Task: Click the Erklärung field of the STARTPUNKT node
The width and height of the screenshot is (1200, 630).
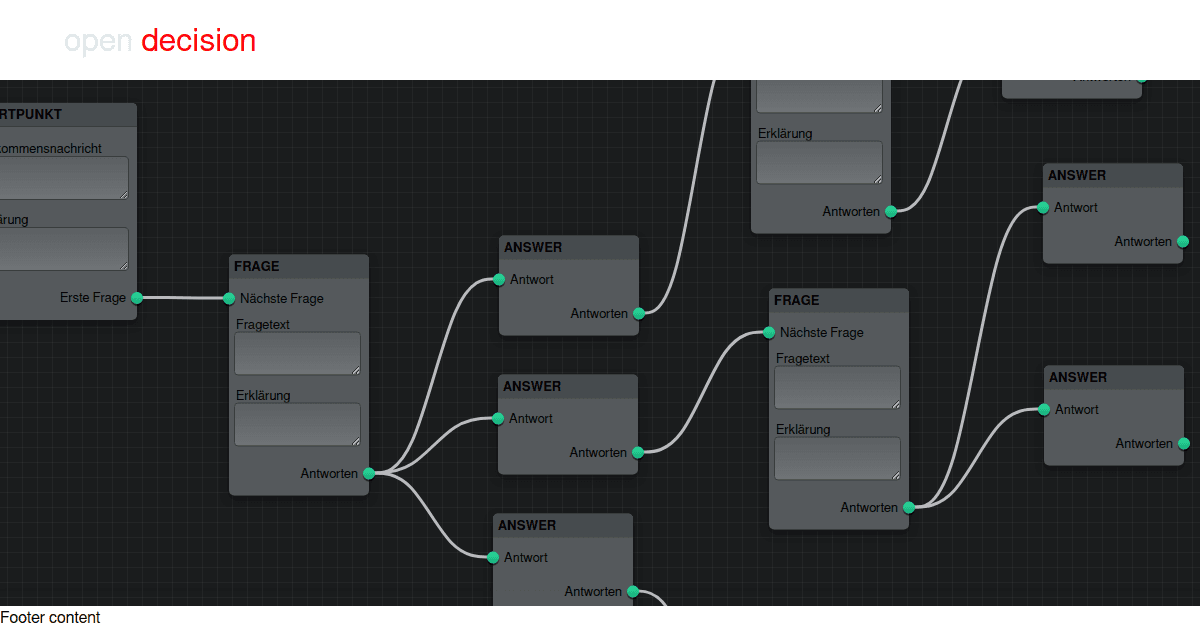Action: pyautogui.click(x=63, y=248)
